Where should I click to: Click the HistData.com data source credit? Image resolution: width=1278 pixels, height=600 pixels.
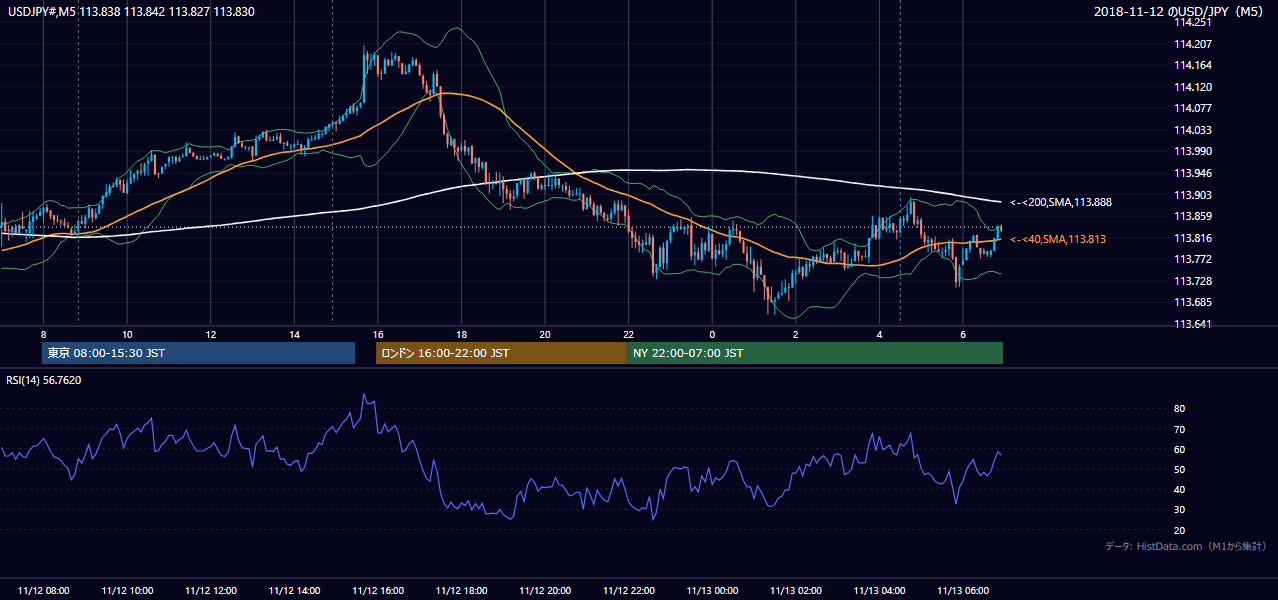click(1185, 546)
